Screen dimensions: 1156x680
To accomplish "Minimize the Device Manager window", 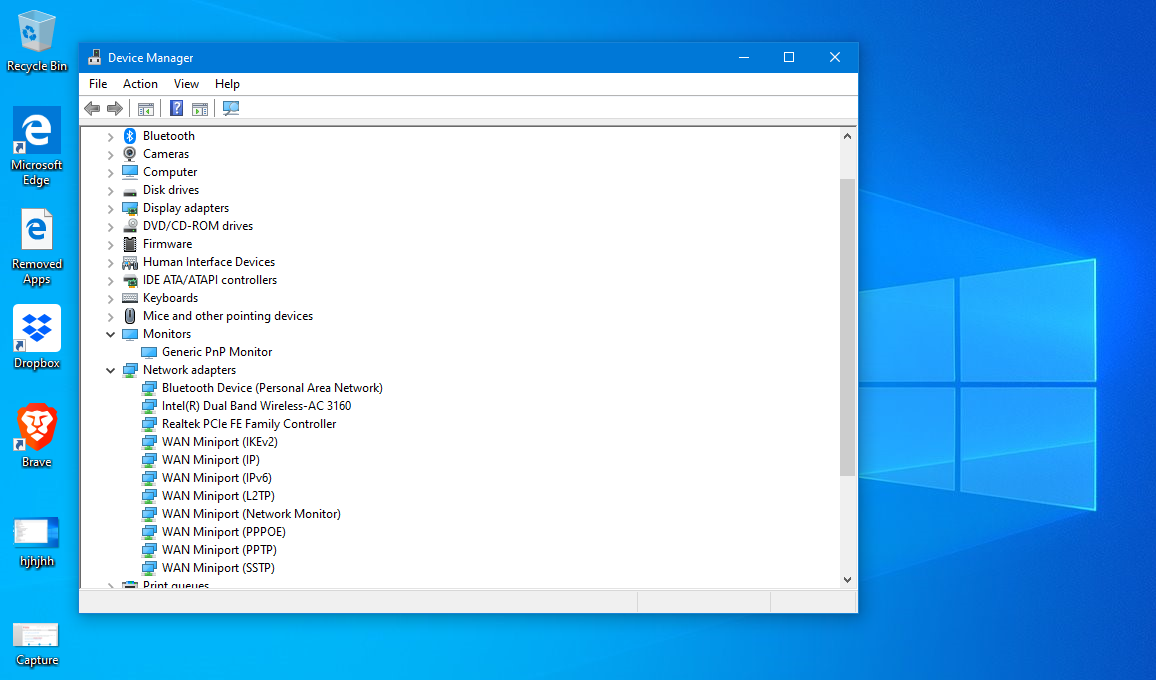I will pyautogui.click(x=744, y=58).
